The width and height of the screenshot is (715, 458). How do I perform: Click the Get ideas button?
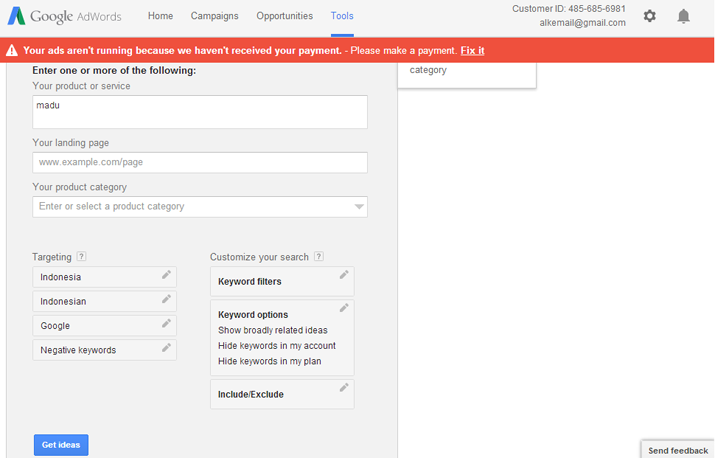pyautogui.click(x=61, y=445)
